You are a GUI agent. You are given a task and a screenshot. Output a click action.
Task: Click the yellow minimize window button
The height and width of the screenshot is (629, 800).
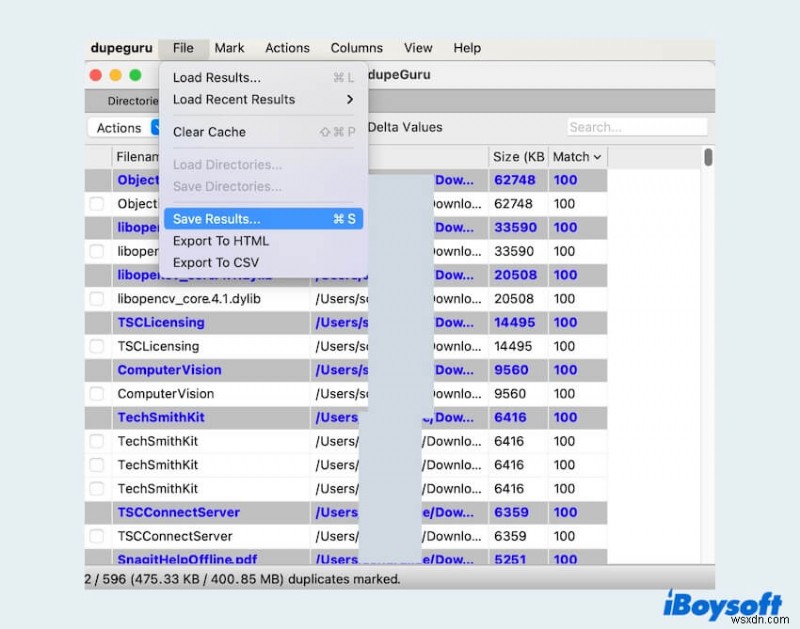point(116,75)
